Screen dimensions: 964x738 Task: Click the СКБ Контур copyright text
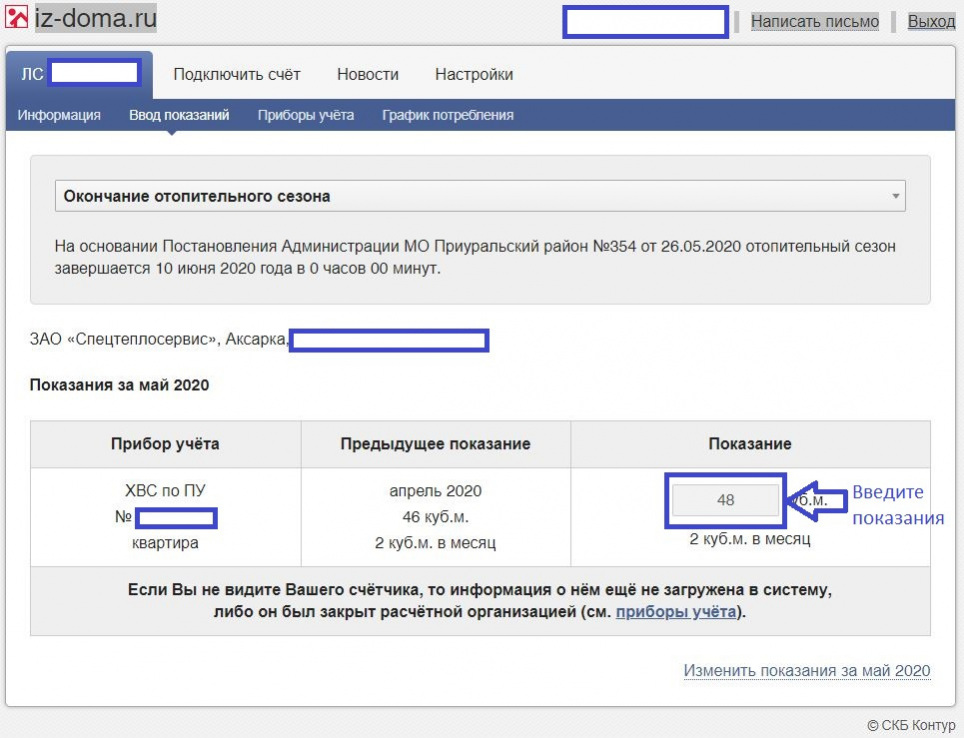(910, 725)
